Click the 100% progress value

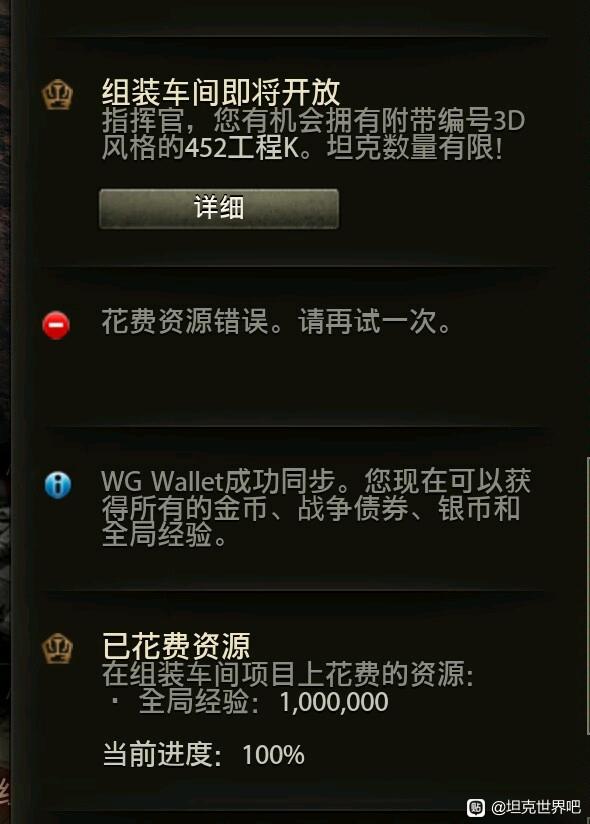point(273,755)
